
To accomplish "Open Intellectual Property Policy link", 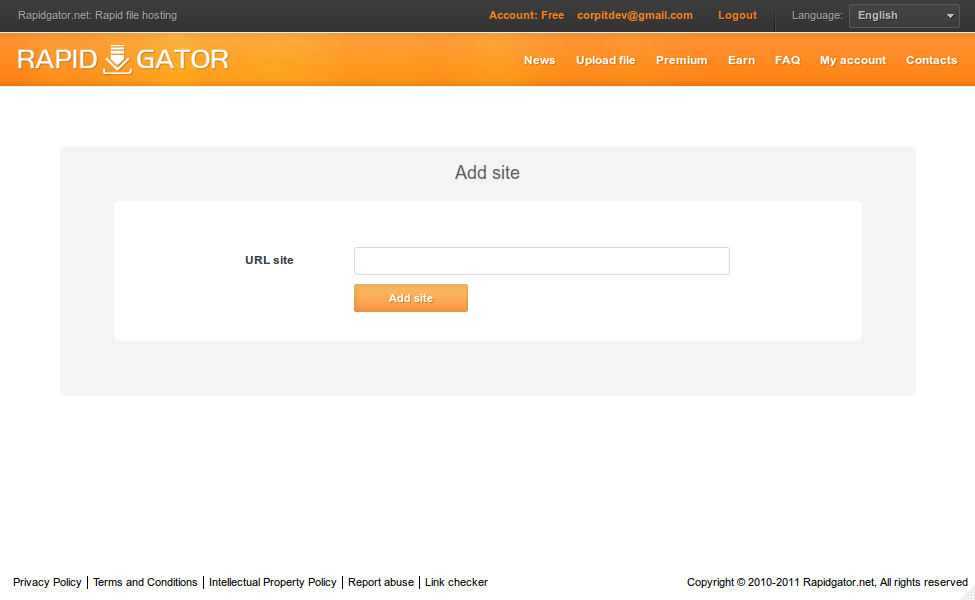I will point(272,583).
